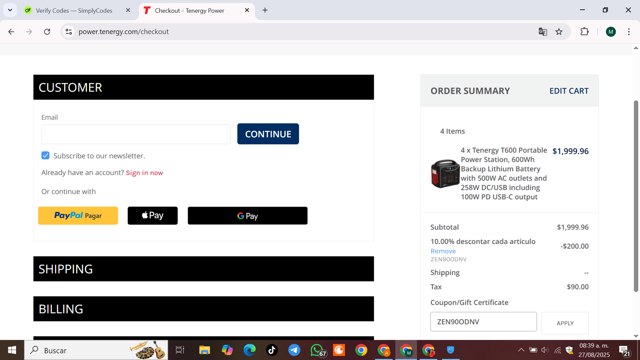This screenshot has height=360, width=640.
Task: Expand the SHIPPING section header
Action: [203, 269]
